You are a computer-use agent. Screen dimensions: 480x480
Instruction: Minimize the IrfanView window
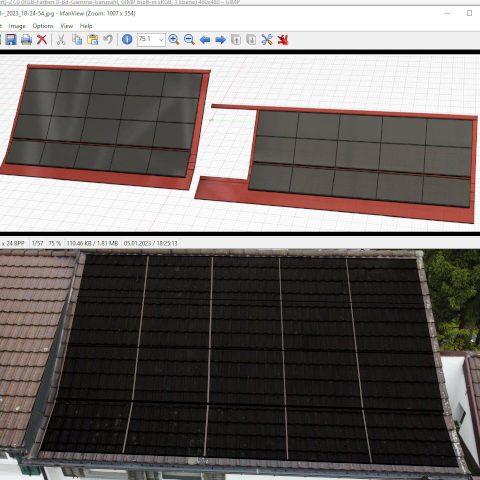coord(447,13)
